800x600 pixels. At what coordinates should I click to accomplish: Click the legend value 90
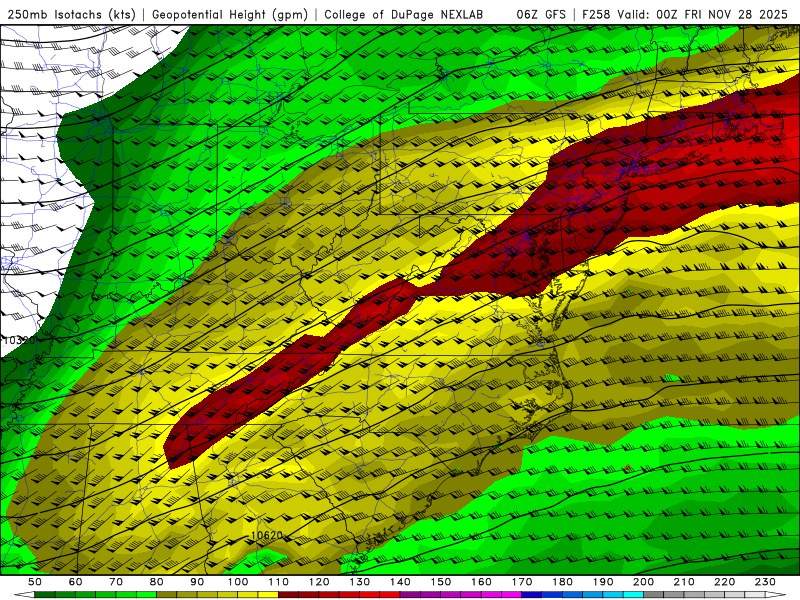point(197,582)
